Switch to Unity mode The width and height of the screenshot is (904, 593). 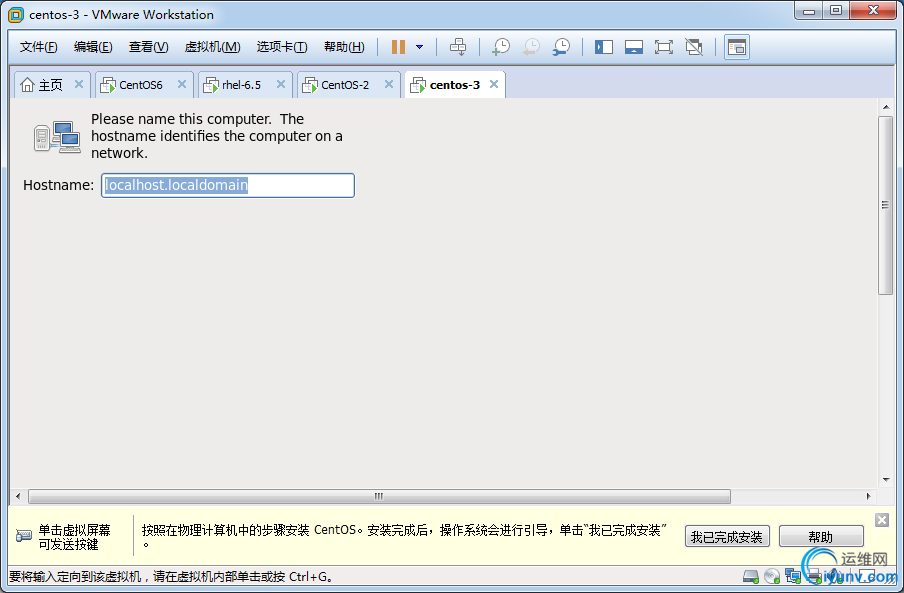(694, 47)
